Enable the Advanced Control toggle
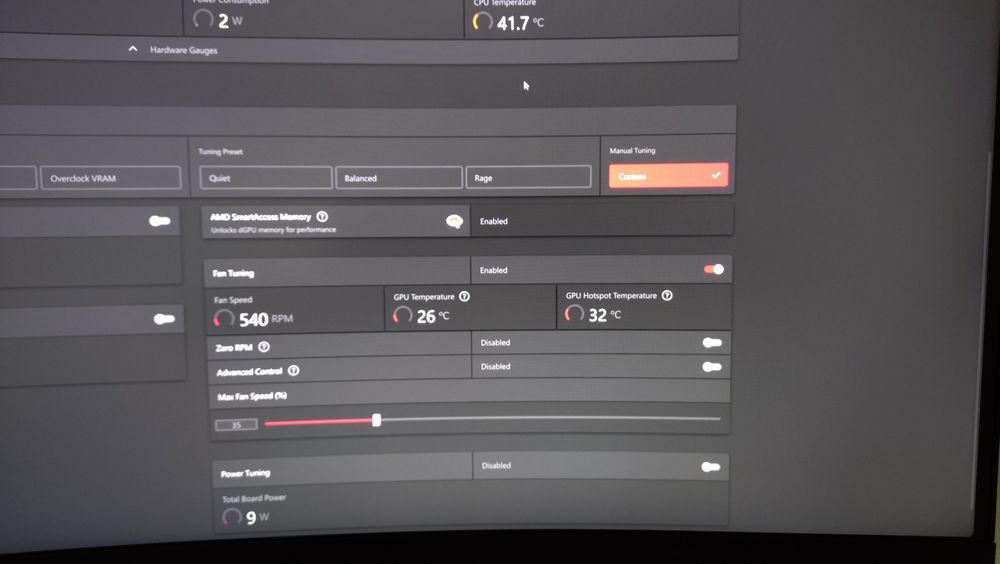1000x564 pixels. (x=712, y=367)
